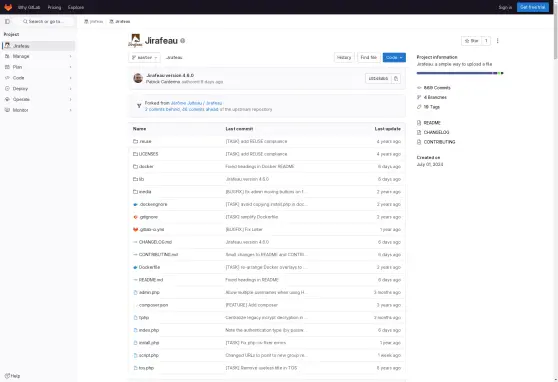Click the repository languages color bar

460,73
